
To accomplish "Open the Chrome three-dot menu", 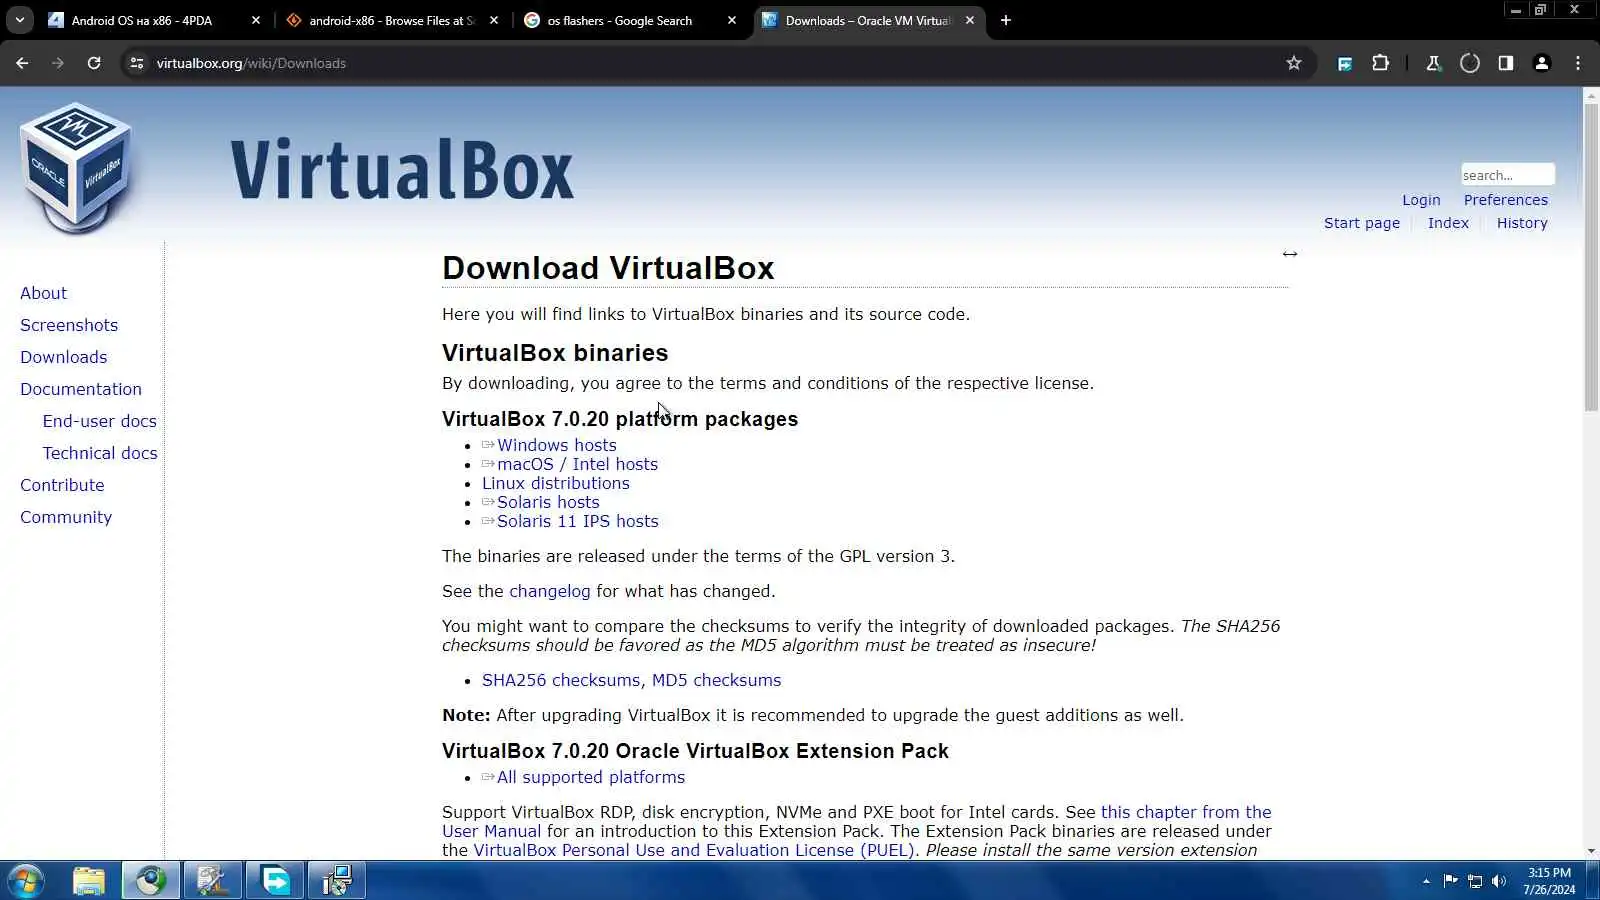I will (x=1578, y=63).
